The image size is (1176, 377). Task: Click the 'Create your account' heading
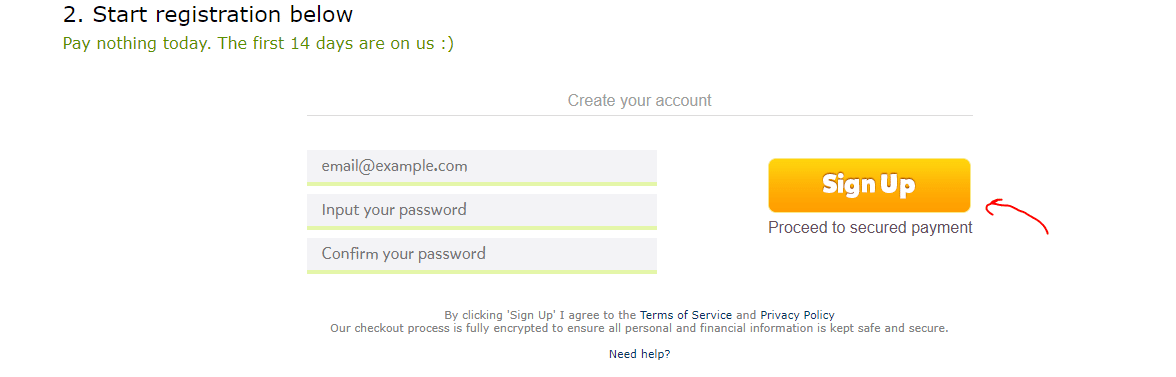tap(640, 100)
